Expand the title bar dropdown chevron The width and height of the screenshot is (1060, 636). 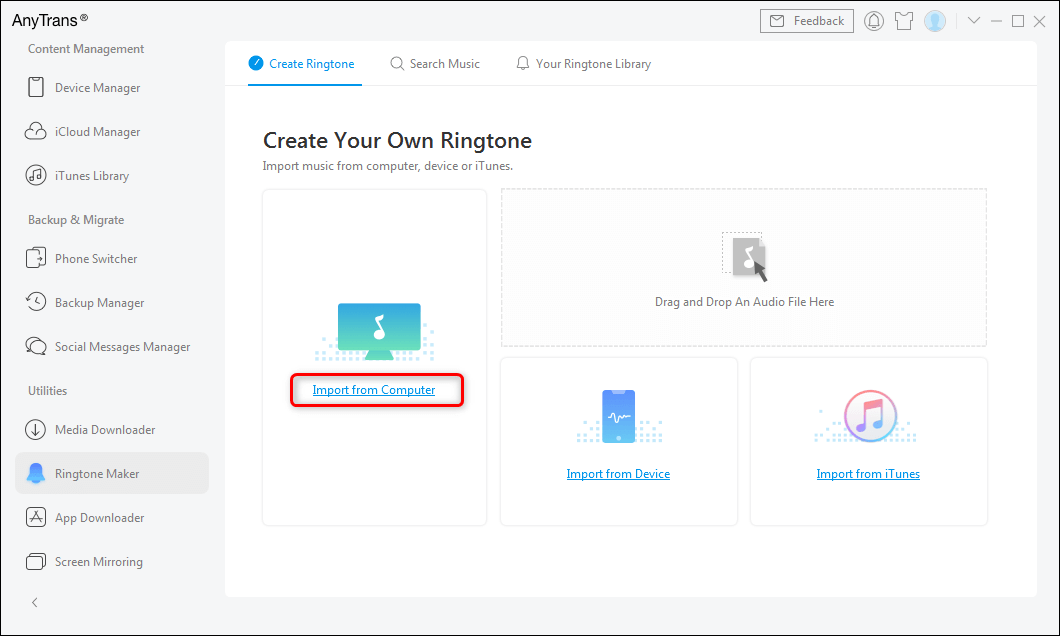coord(973,21)
